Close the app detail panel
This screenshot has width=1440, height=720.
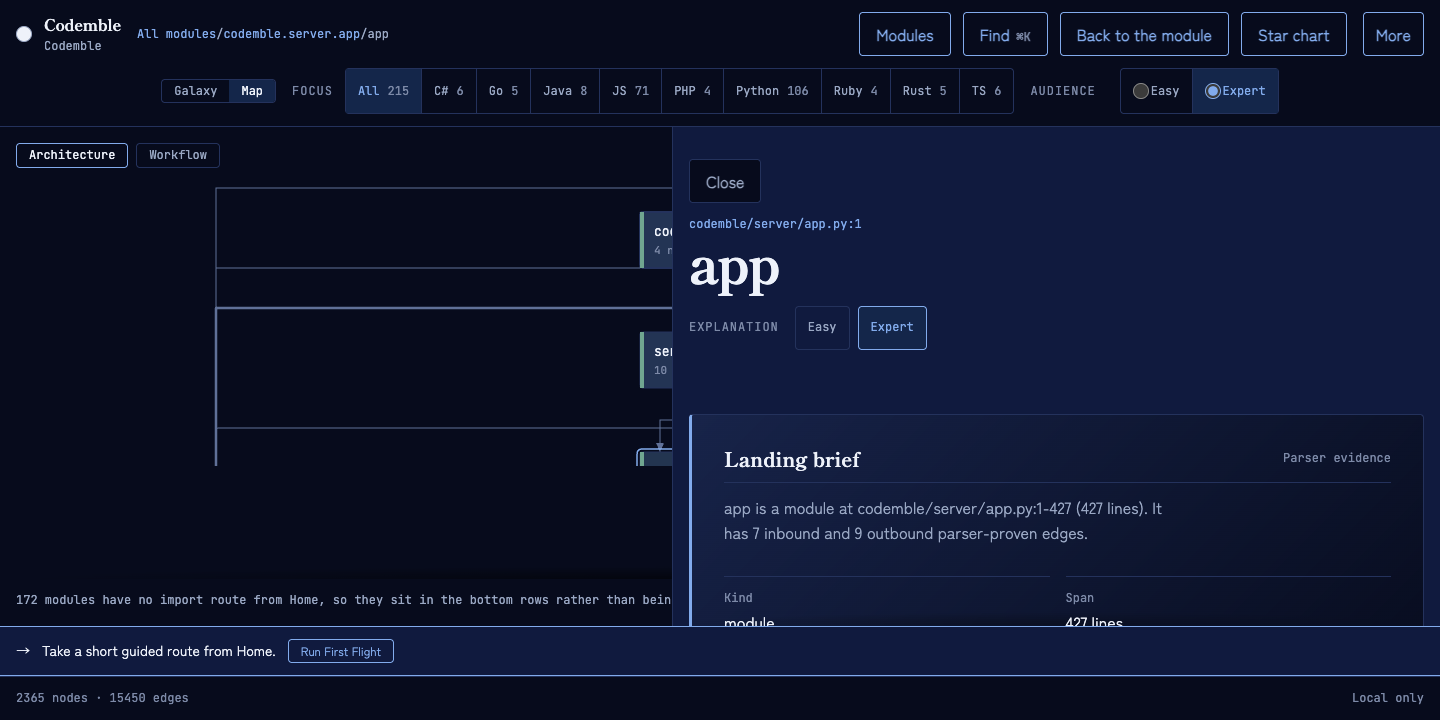pyautogui.click(x=725, y=182)
